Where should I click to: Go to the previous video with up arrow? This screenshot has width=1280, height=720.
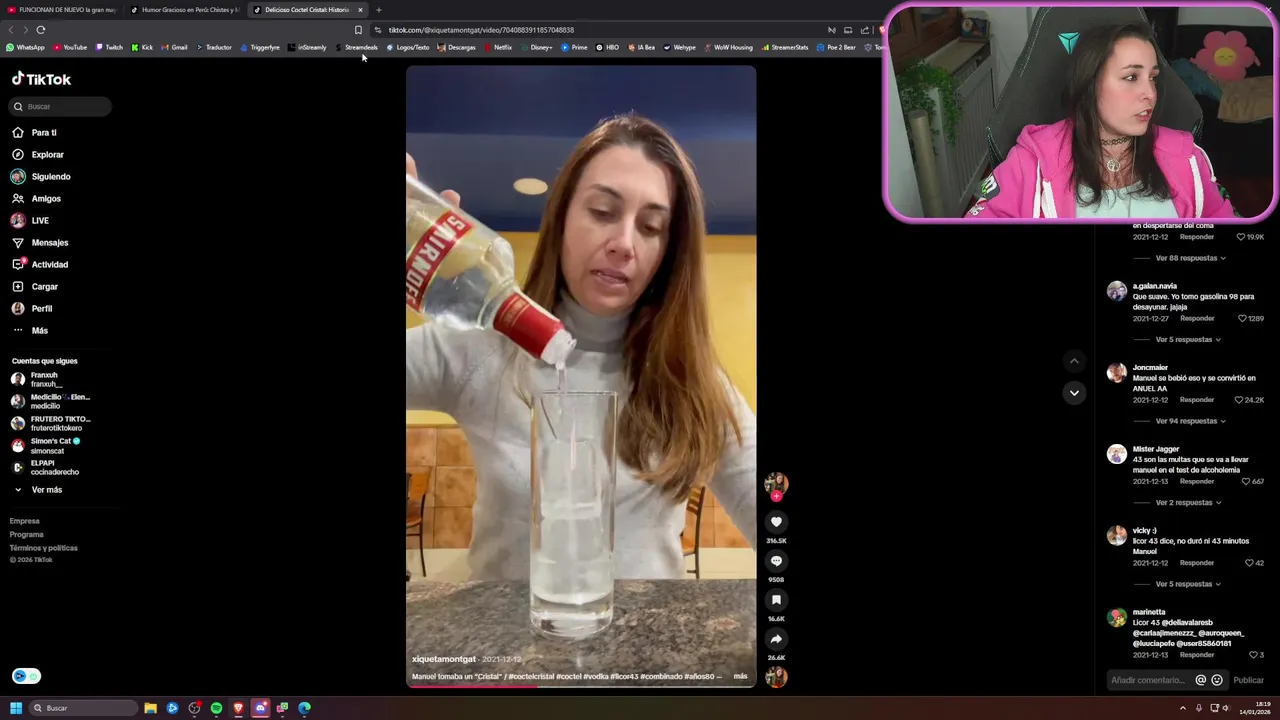(x=1074, y=361)
